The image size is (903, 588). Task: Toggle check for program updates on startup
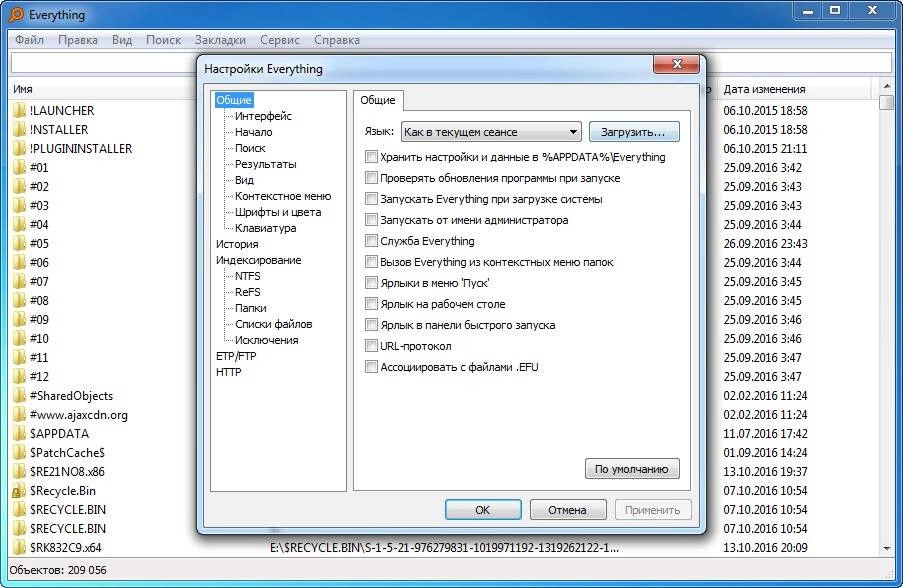point(371,178)
